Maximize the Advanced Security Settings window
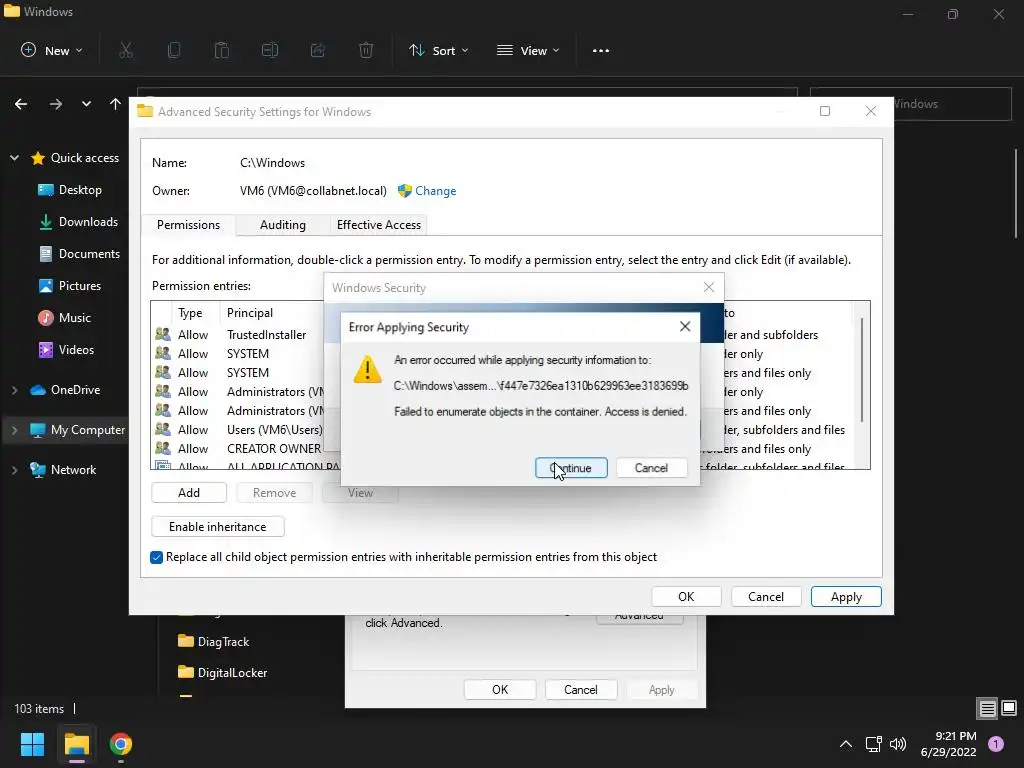The height and width of the screenshot is (768, 1024). click(825, 111)
